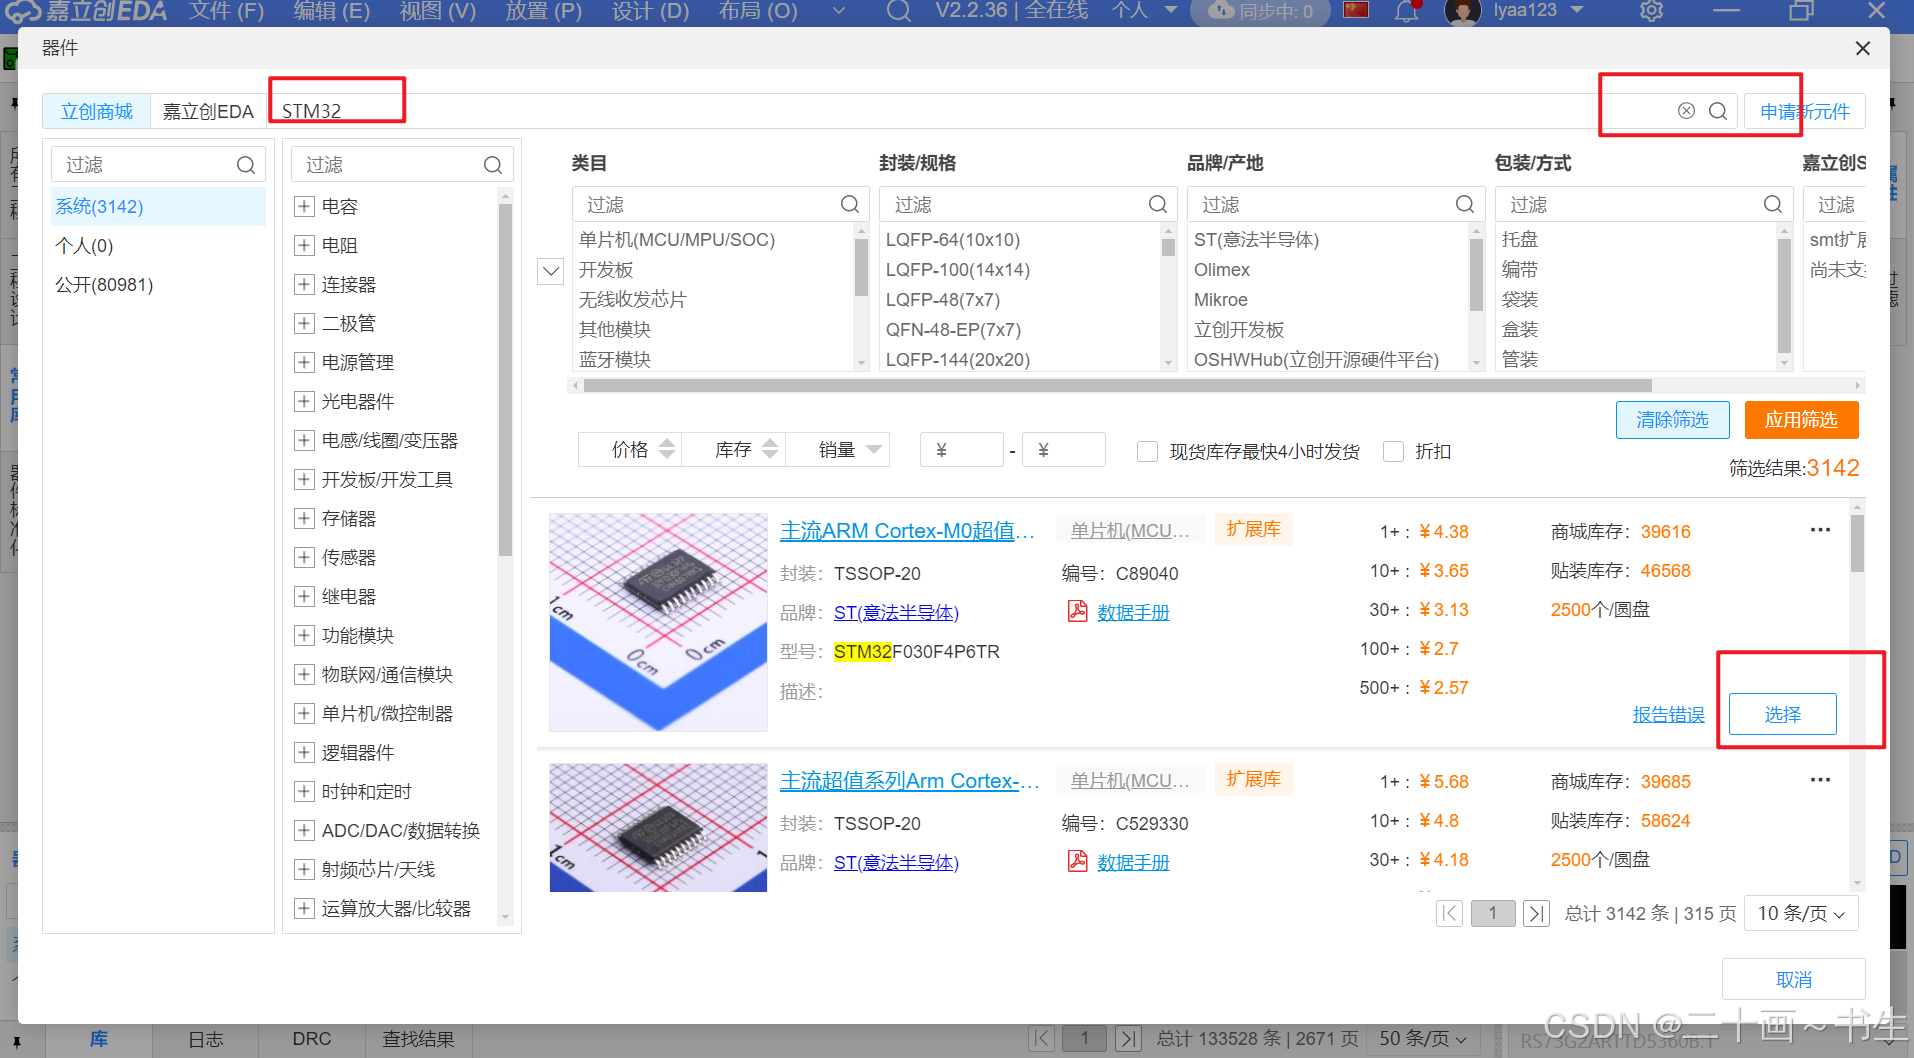Click the cloud sync status icon

pyautogui.click(x=1221, y=11)
